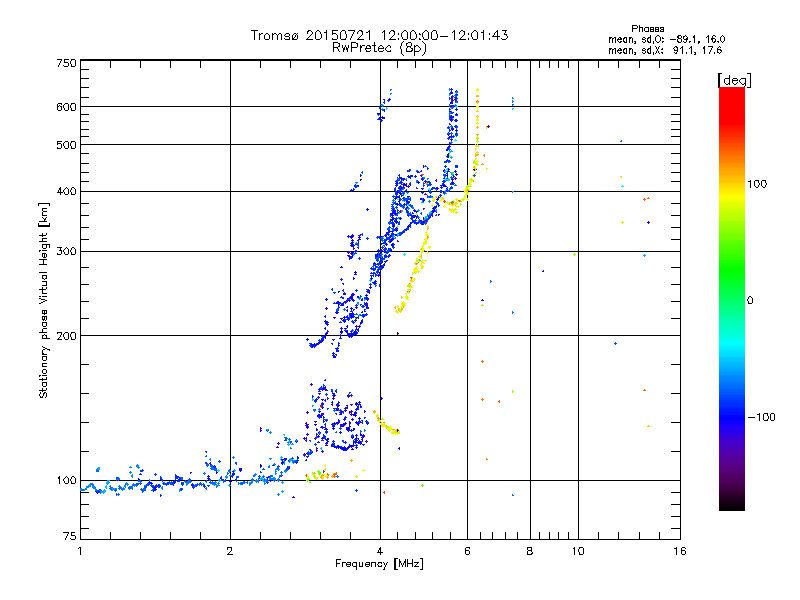The image size is (800, 600).
Task: Click the y-axis tick label '600'
Action: click(x=66, y=107)
